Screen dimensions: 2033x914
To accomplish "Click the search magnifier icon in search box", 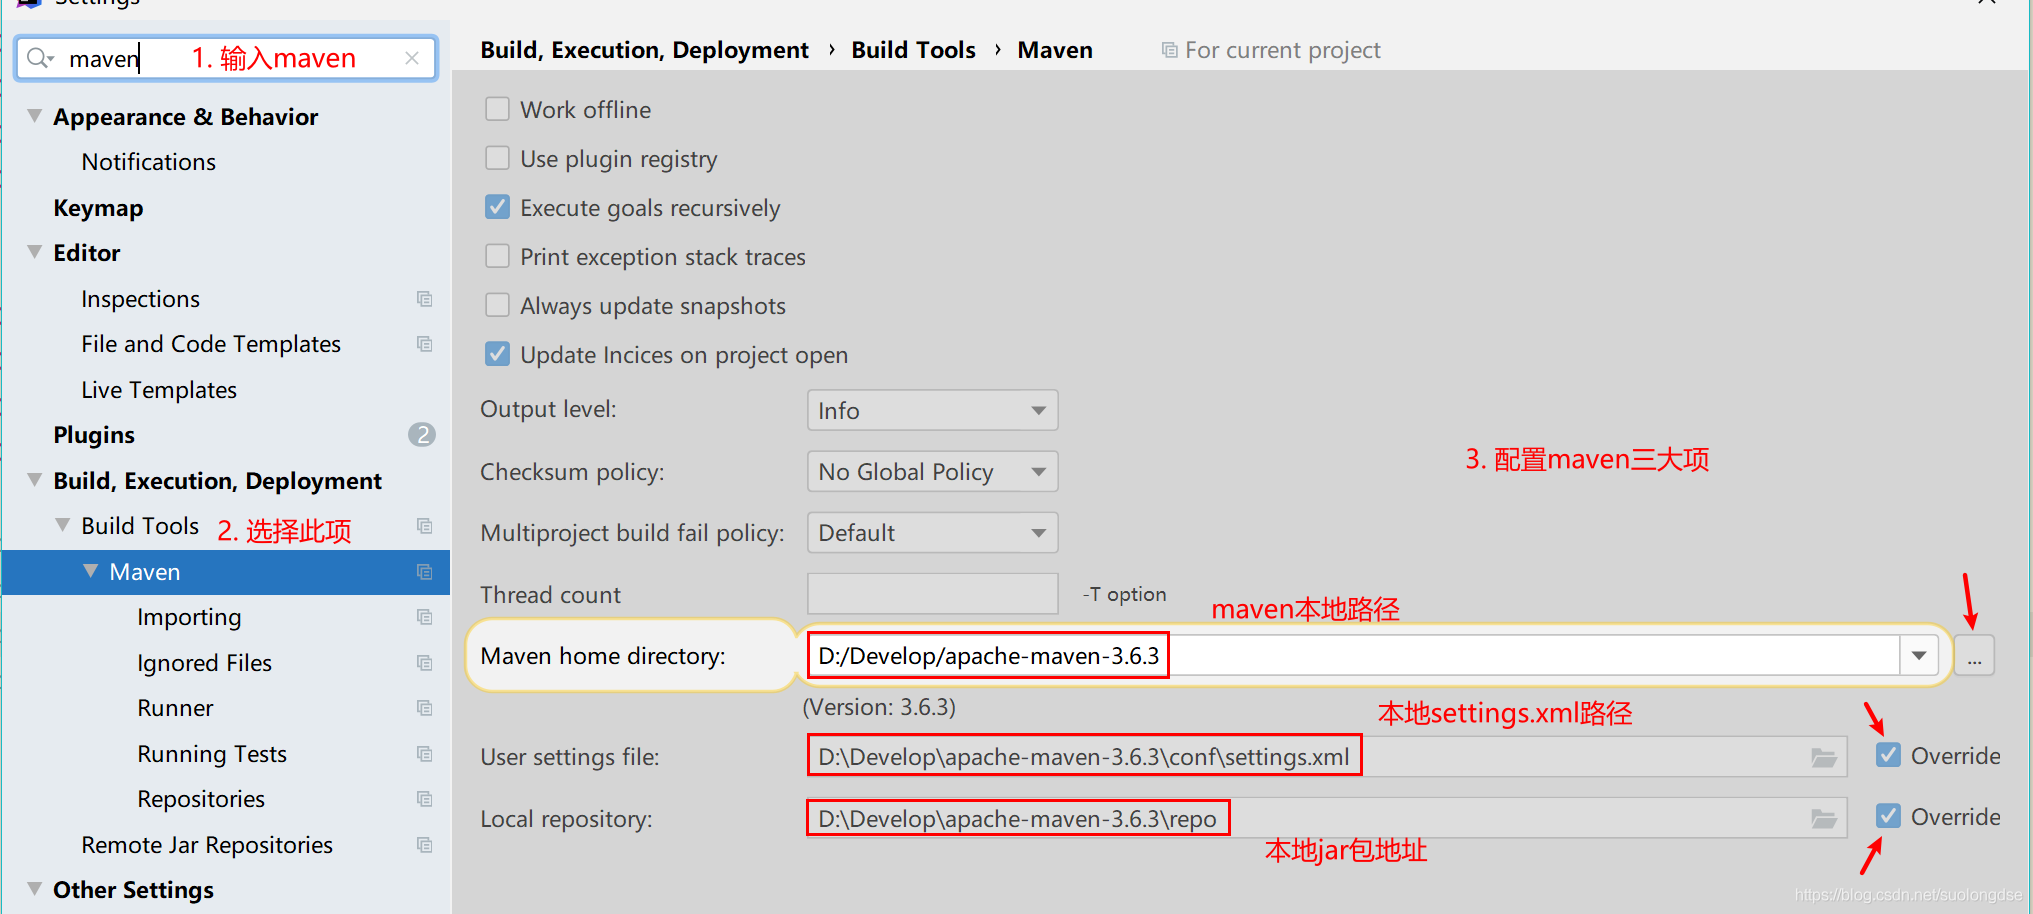I will [39, 58].
